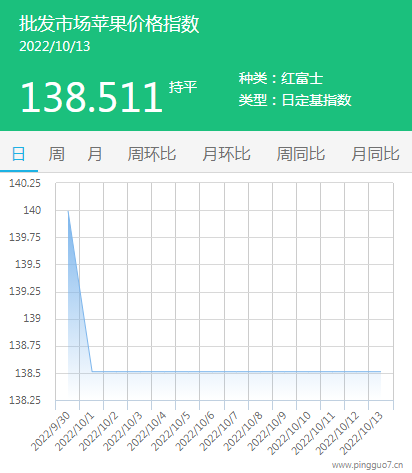Viewport: 412px width, 473px height.
Task: Open the www.pingguo7.cn watermark link
Action: 367,465
